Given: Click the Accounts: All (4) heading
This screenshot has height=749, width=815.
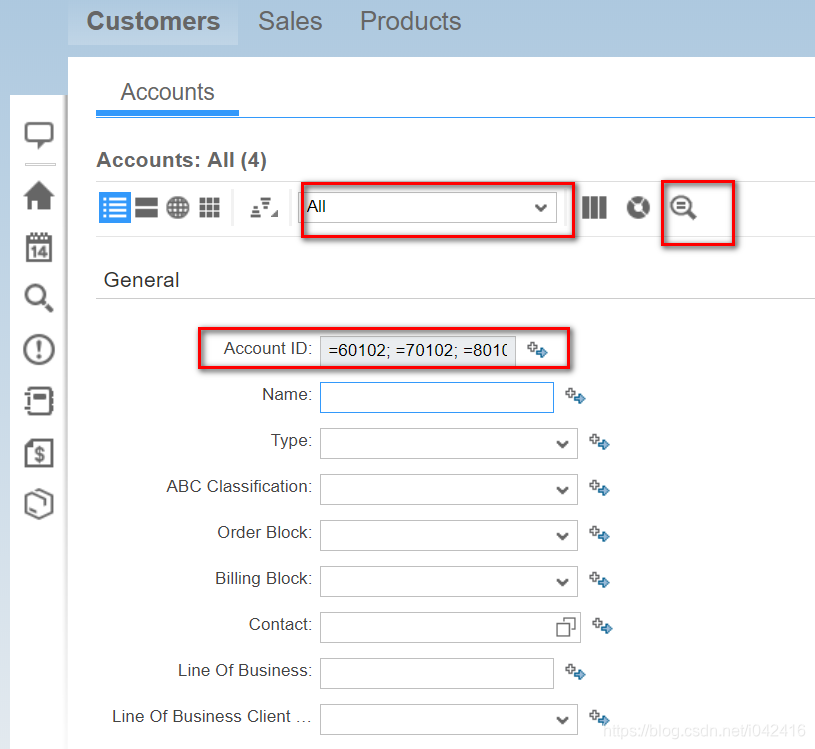Looking at the screenshot, I should point(181,160).
